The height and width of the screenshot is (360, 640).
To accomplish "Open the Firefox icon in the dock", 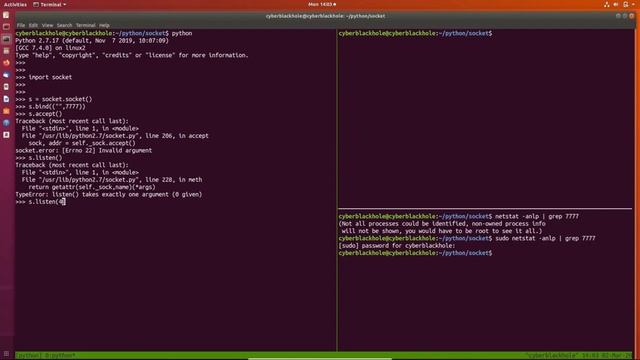I will (6, 63).
